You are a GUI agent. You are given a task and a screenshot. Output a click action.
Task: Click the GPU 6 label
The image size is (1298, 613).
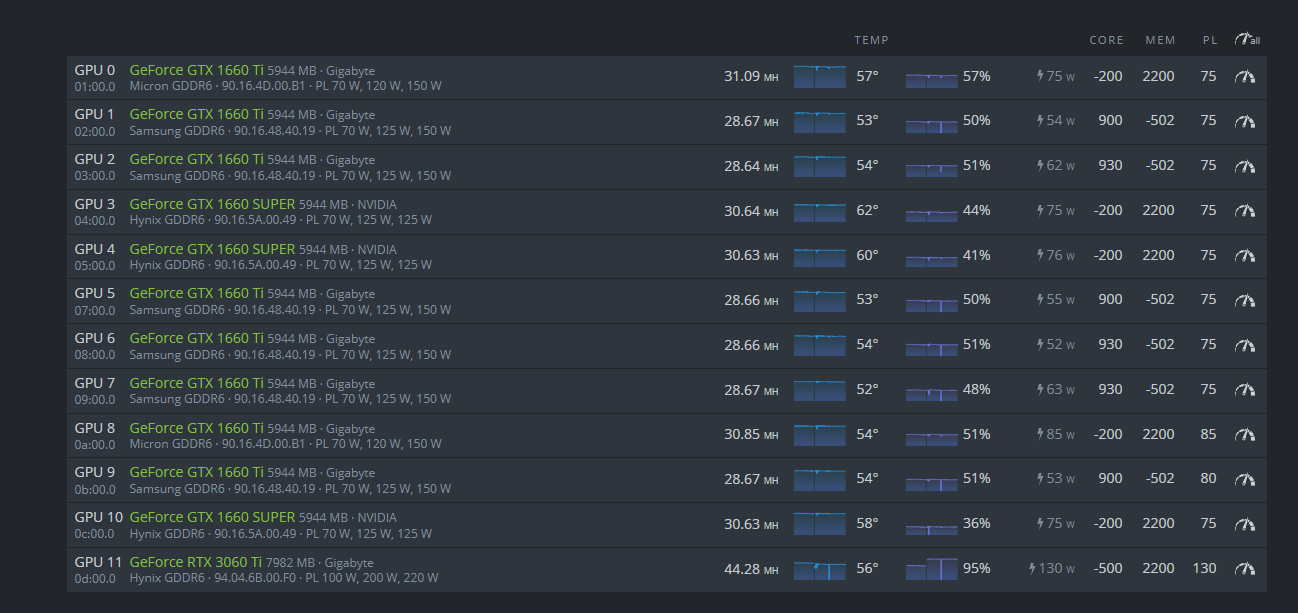pos(94,338)
